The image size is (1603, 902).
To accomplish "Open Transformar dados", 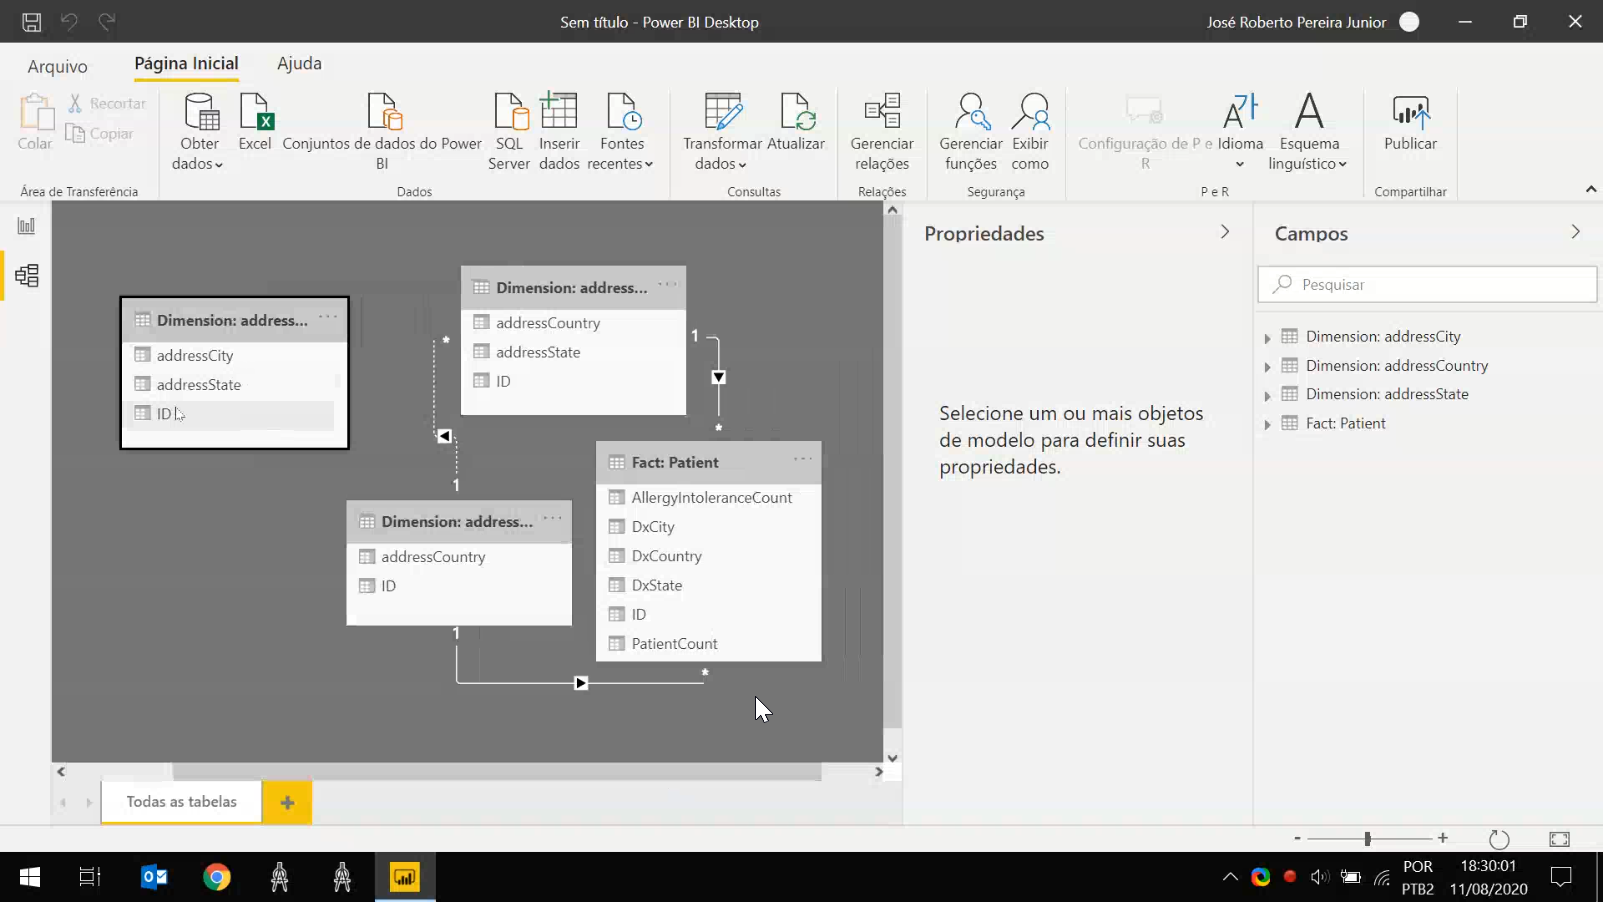I will tap(722, 131).
